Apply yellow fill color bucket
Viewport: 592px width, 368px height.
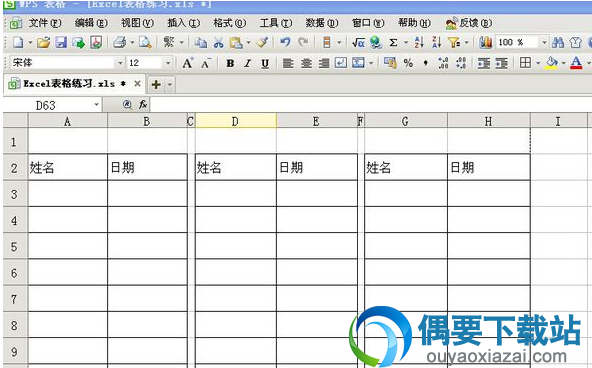552,63
